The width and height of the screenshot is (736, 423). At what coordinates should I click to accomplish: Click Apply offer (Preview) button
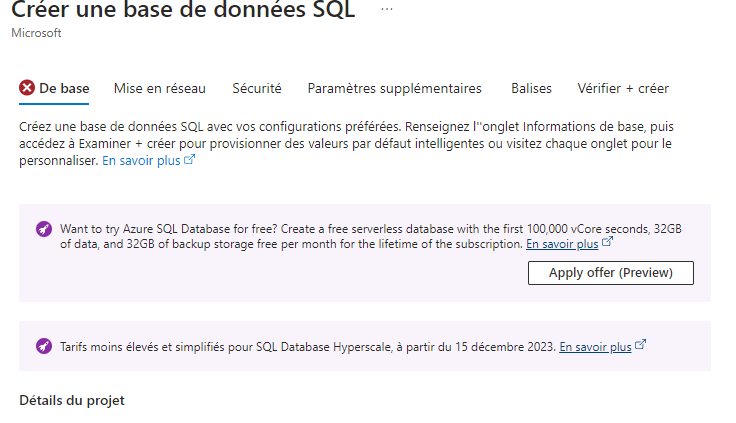point(611,273)
